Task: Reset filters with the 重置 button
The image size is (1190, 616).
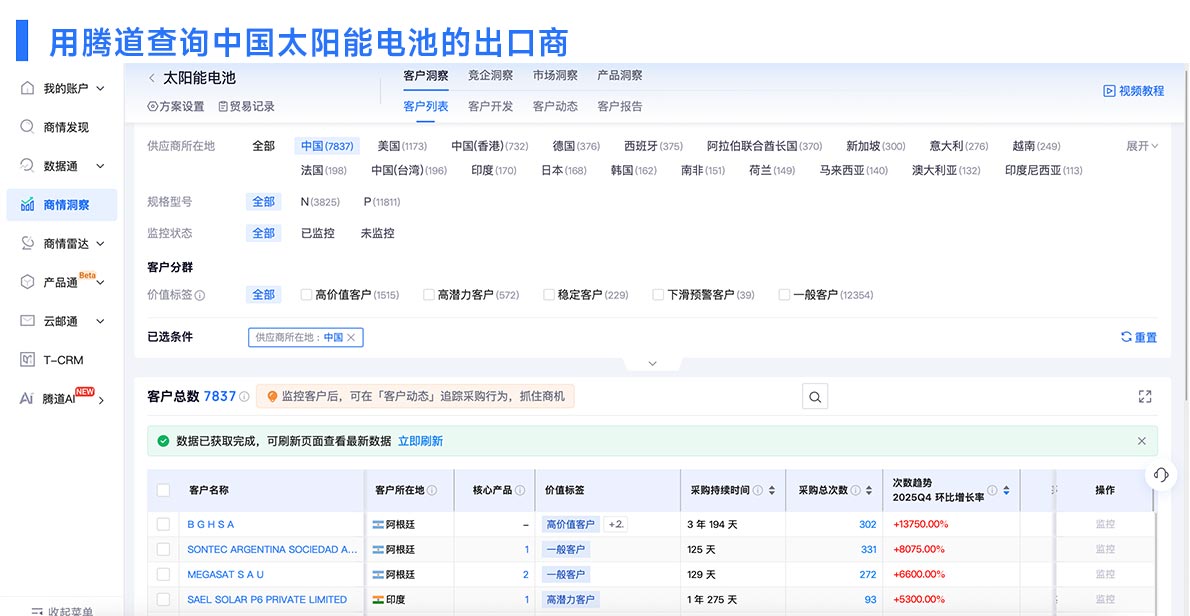Action: [1138, 337]
